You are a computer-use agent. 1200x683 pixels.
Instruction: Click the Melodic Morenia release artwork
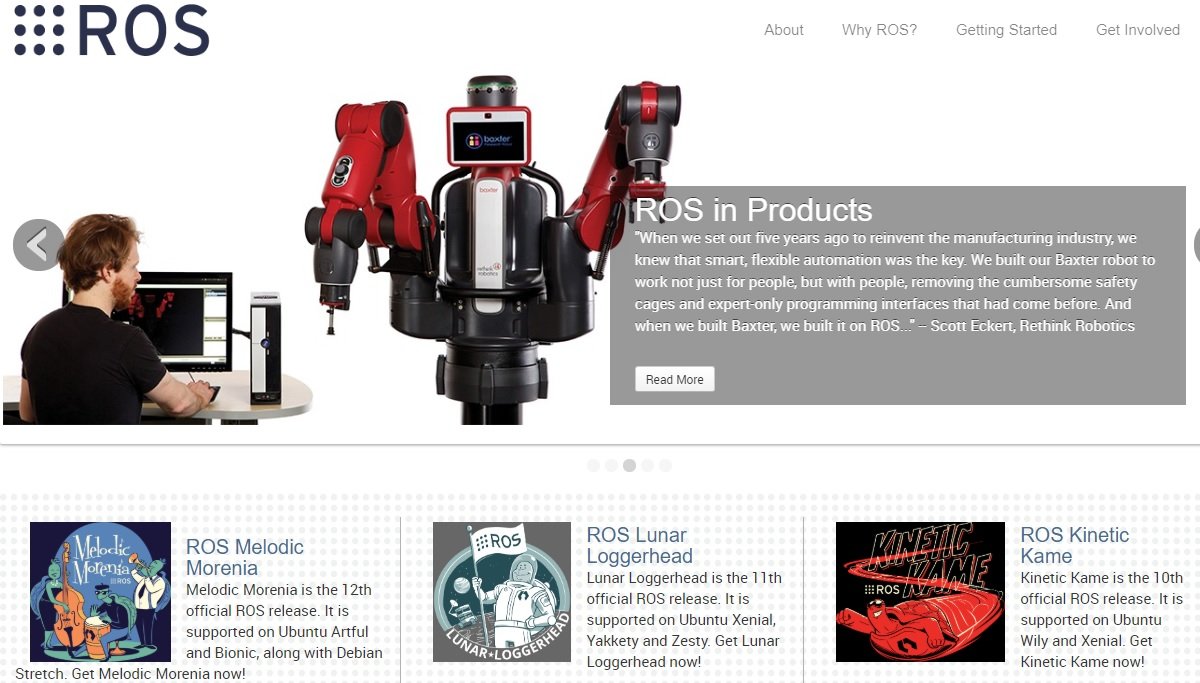click(x=100, y=592)
